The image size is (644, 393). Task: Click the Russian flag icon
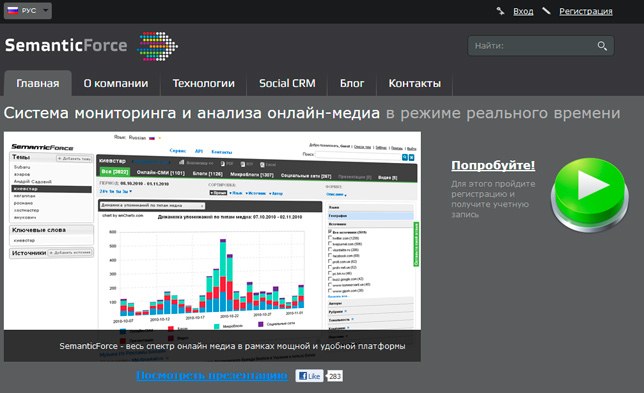point(13,10)
